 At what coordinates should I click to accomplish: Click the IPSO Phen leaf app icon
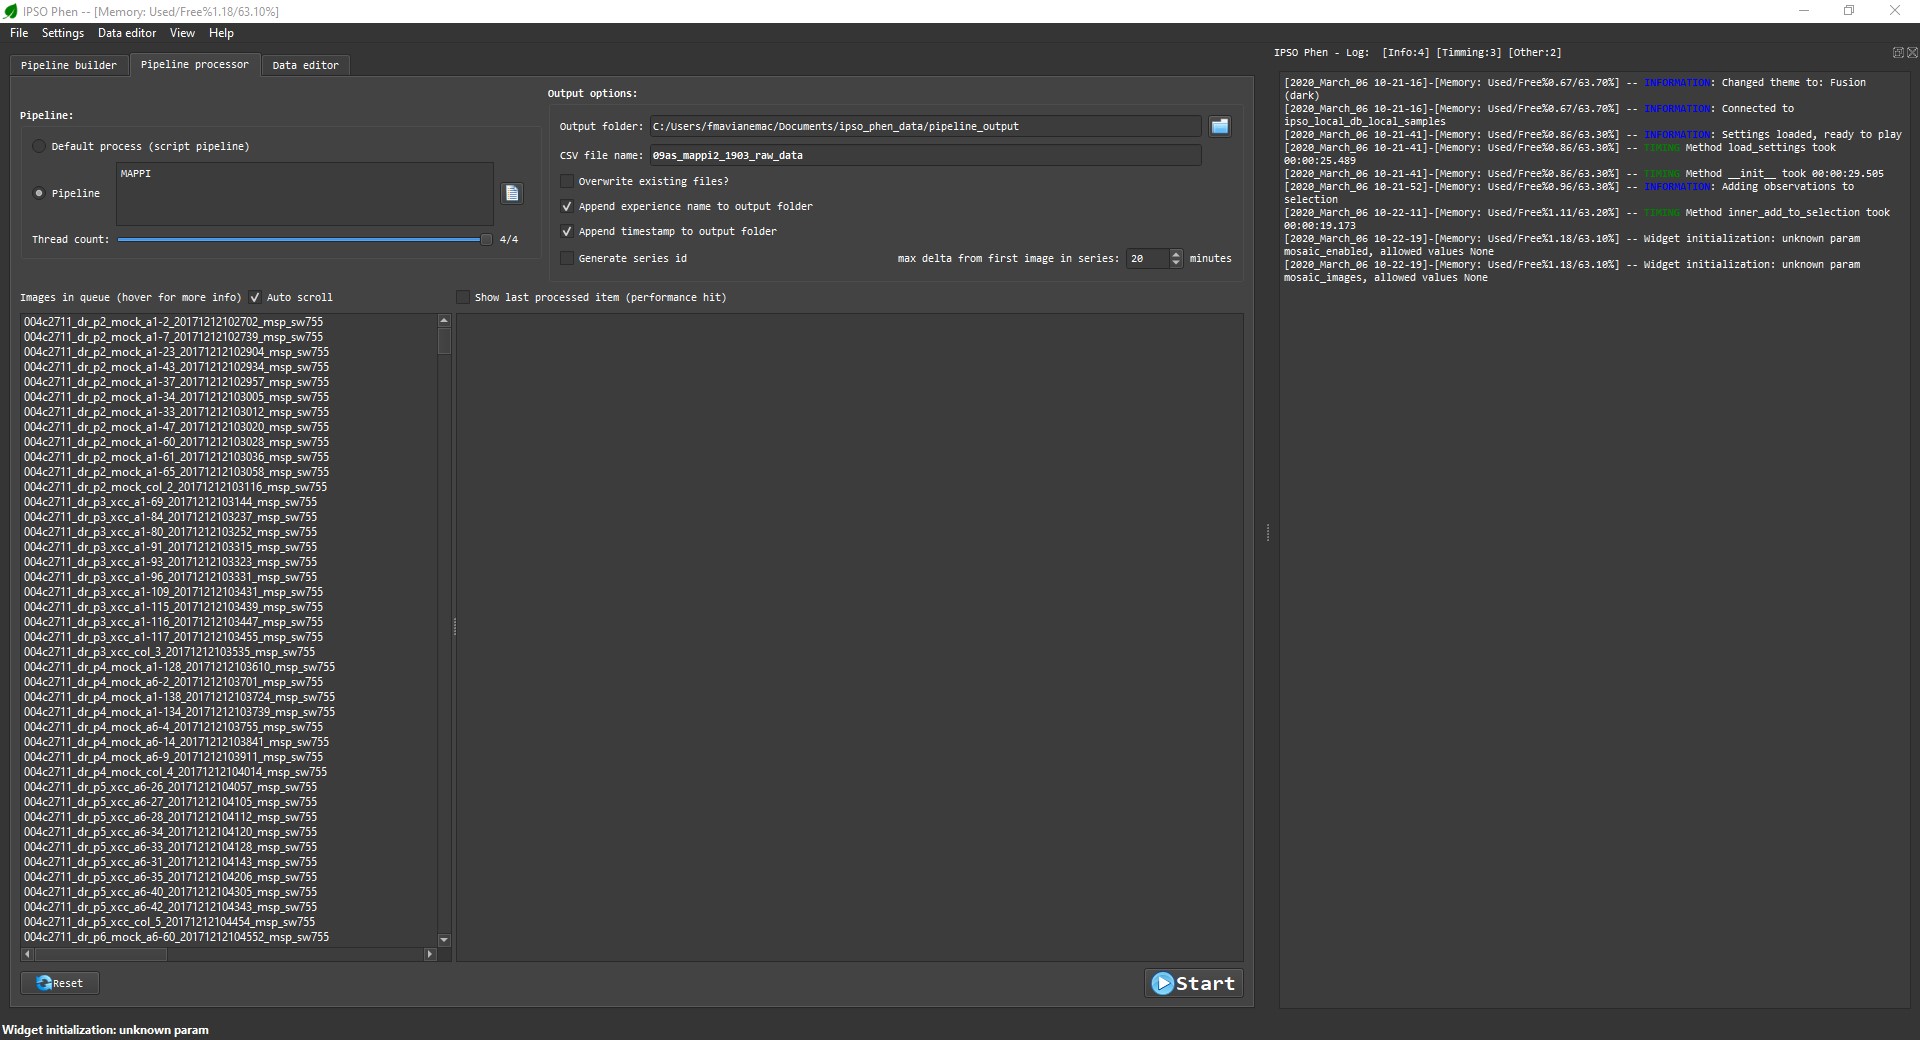pyautogui.click(x=11, y=11)
